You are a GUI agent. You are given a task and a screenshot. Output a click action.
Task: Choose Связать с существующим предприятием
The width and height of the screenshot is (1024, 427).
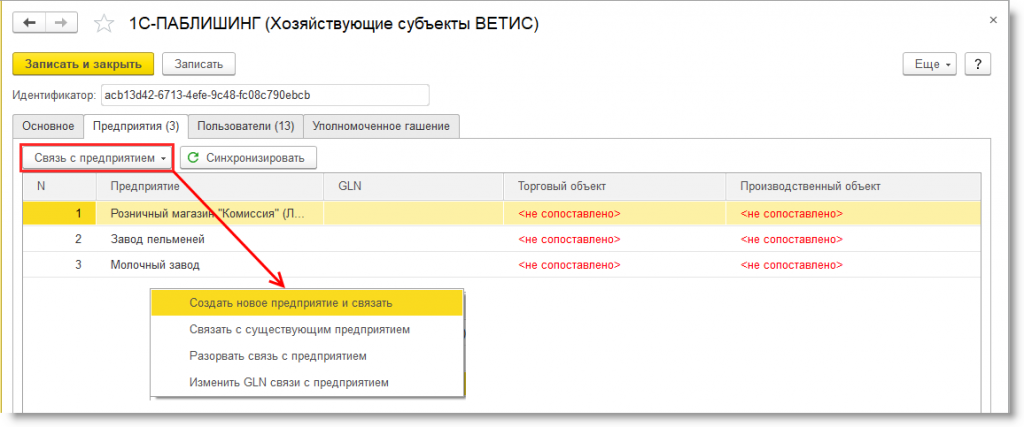(x=298, y=329)
